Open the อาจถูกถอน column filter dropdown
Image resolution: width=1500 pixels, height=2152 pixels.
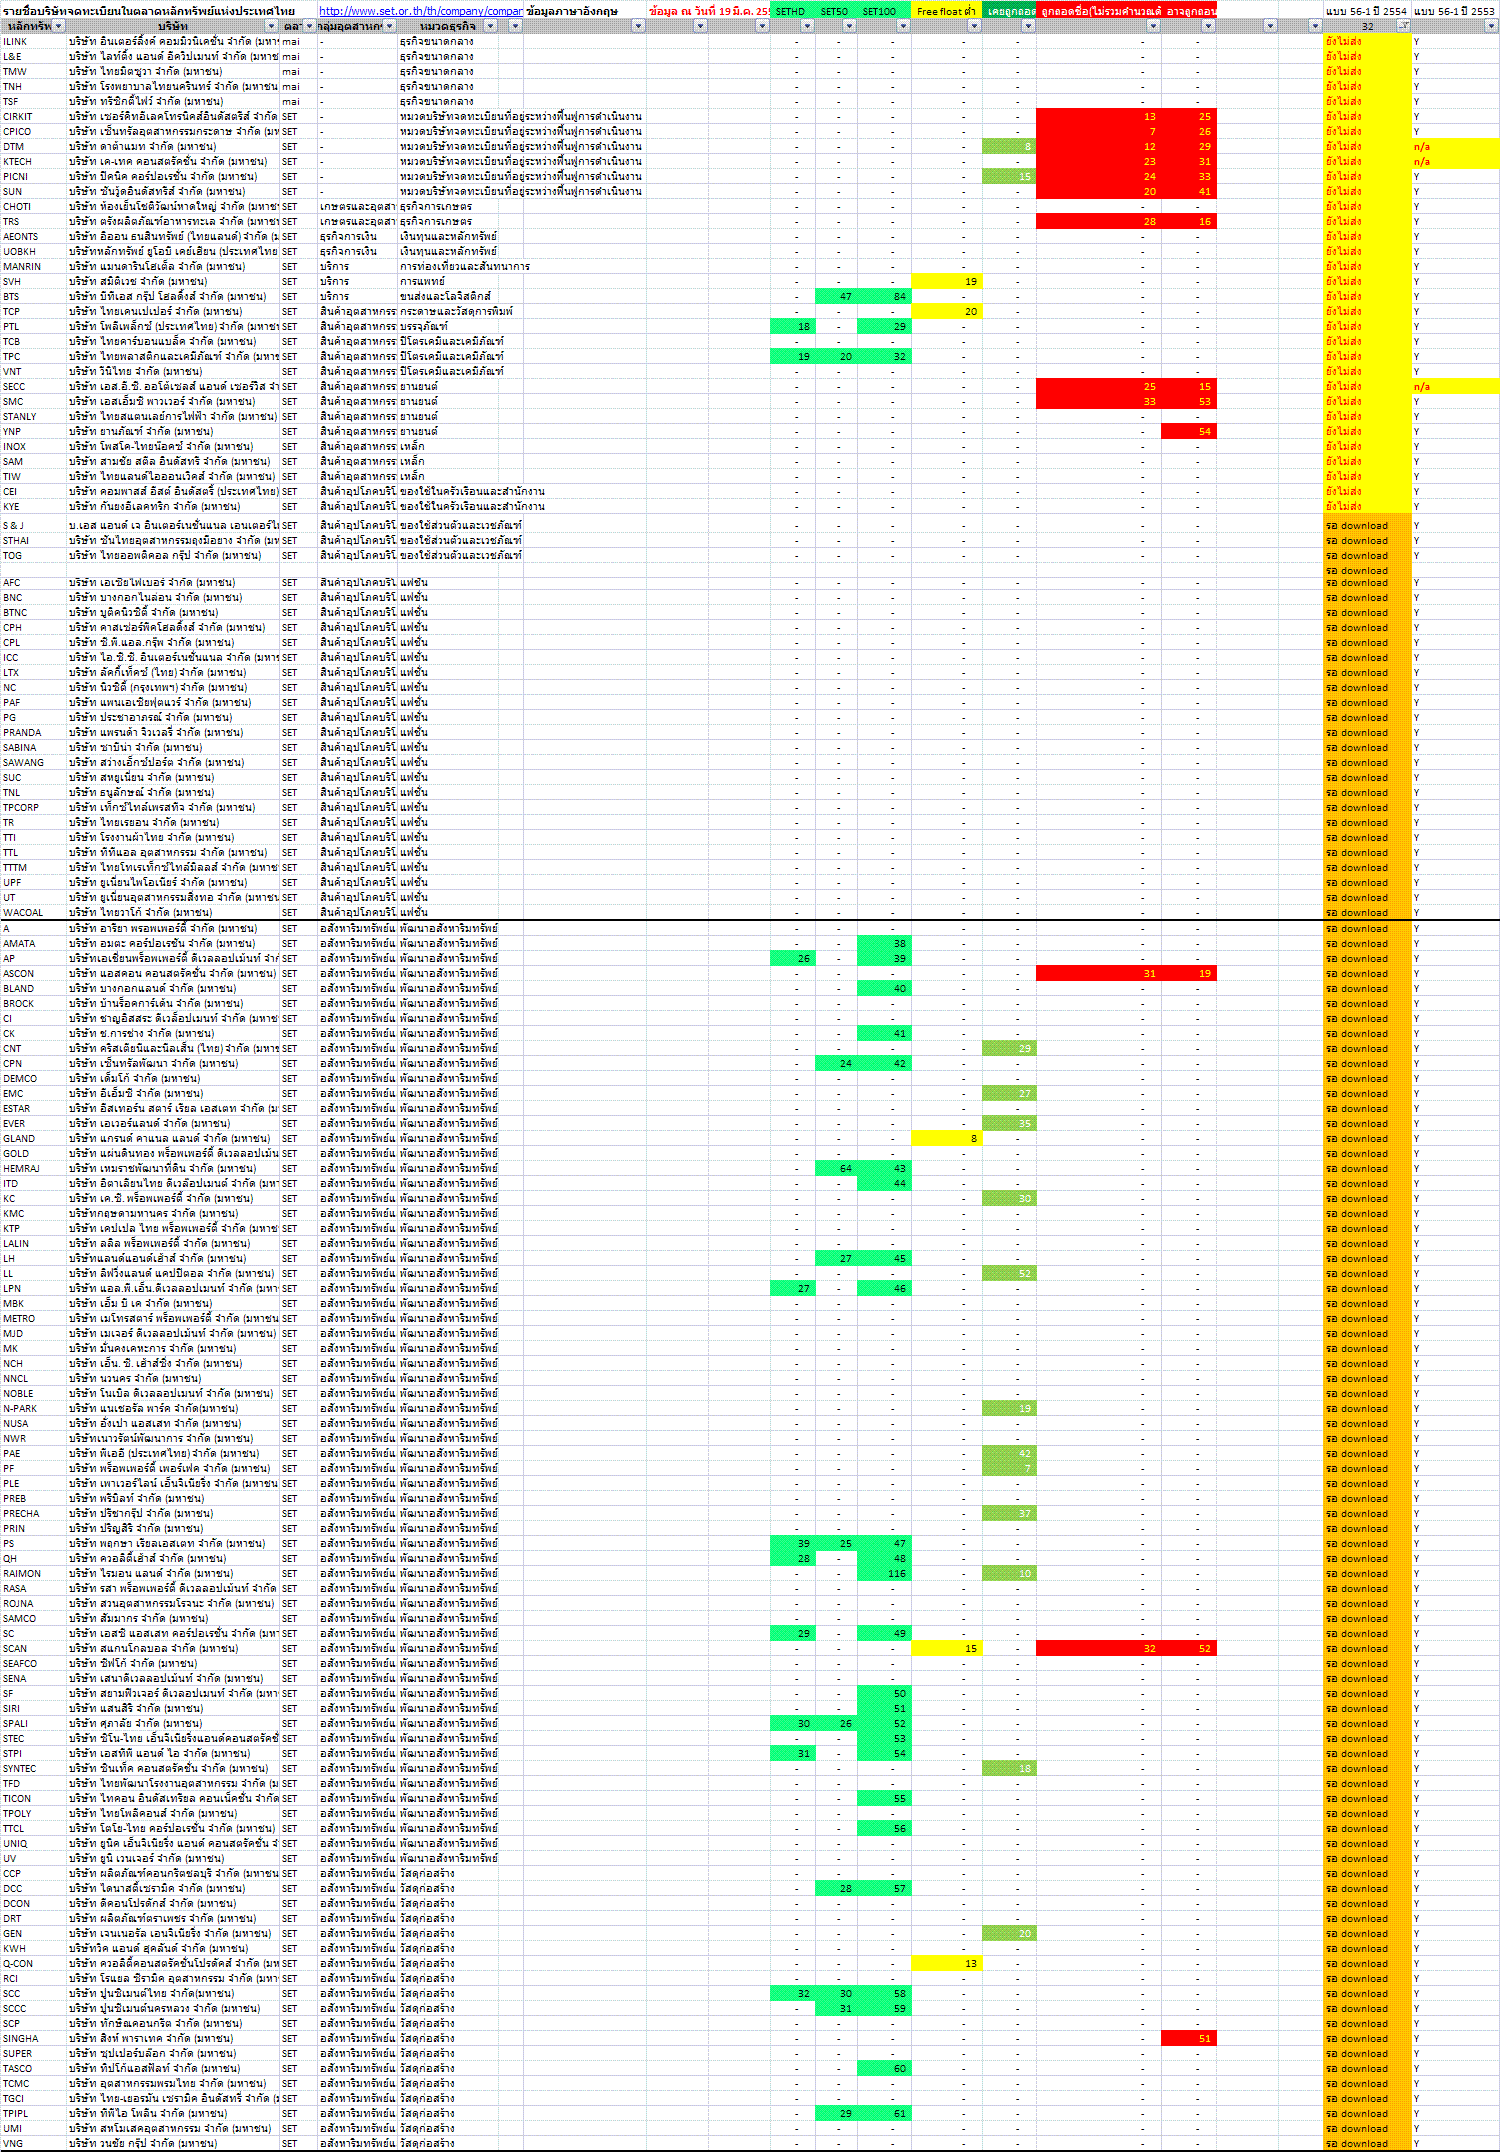pyautogui.click(x=1208, y=26)
